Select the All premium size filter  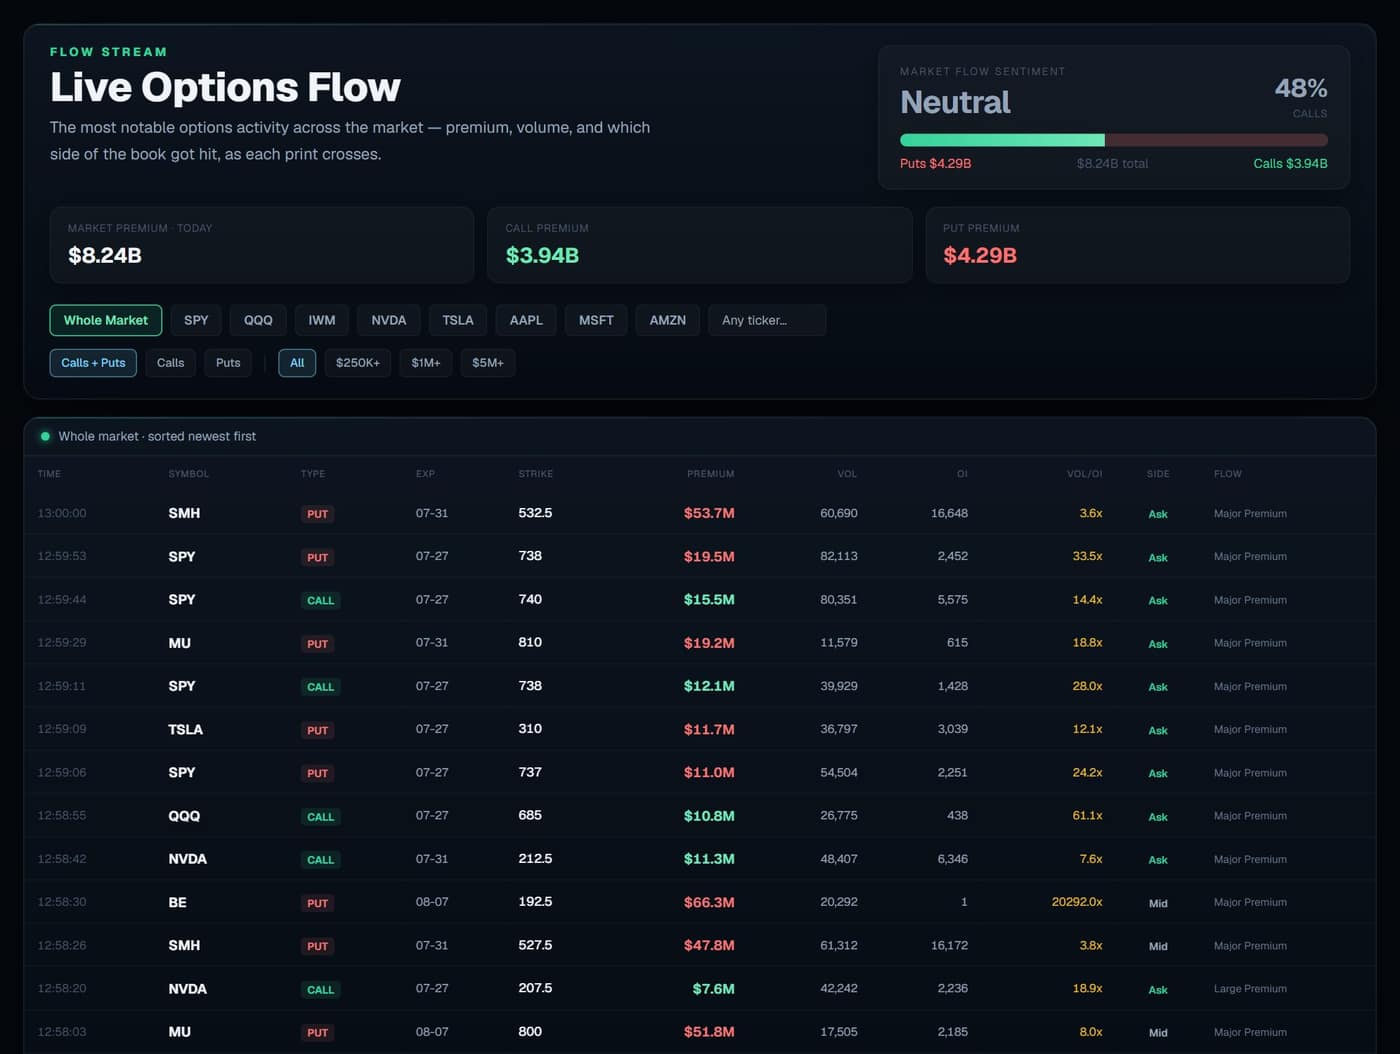pos(297,363)
